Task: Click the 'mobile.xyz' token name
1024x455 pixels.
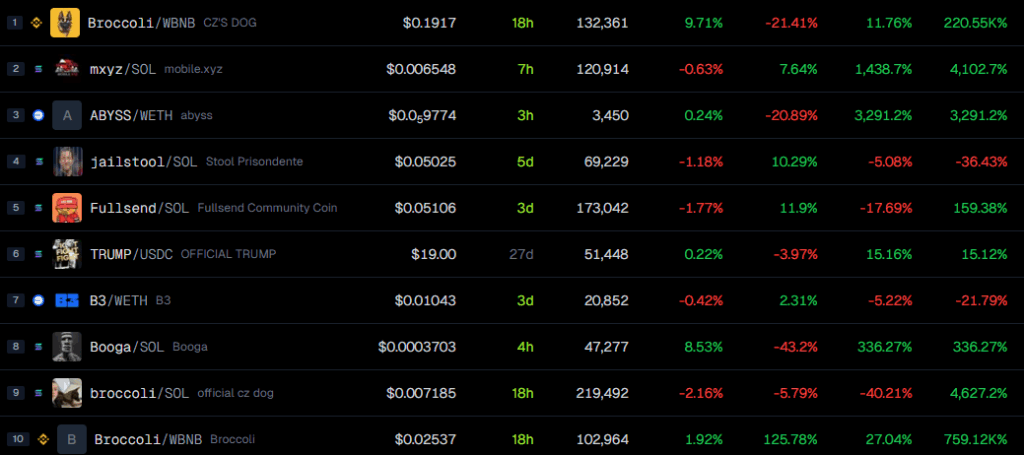Action: [193, 69]
